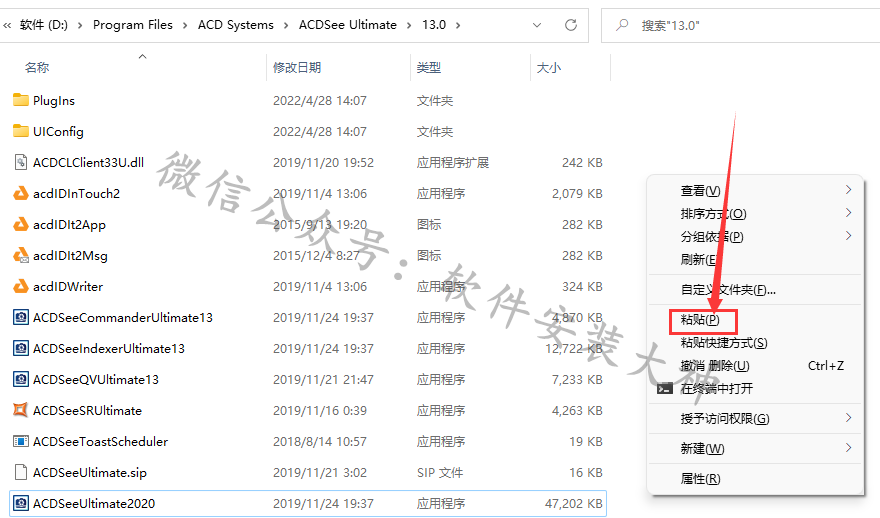Image resolution: width=880 pixels, height=518 pixels.
Task: Select ACDSeeIndexerUltimate13 application icon
Action: click(x=21, y=349)
